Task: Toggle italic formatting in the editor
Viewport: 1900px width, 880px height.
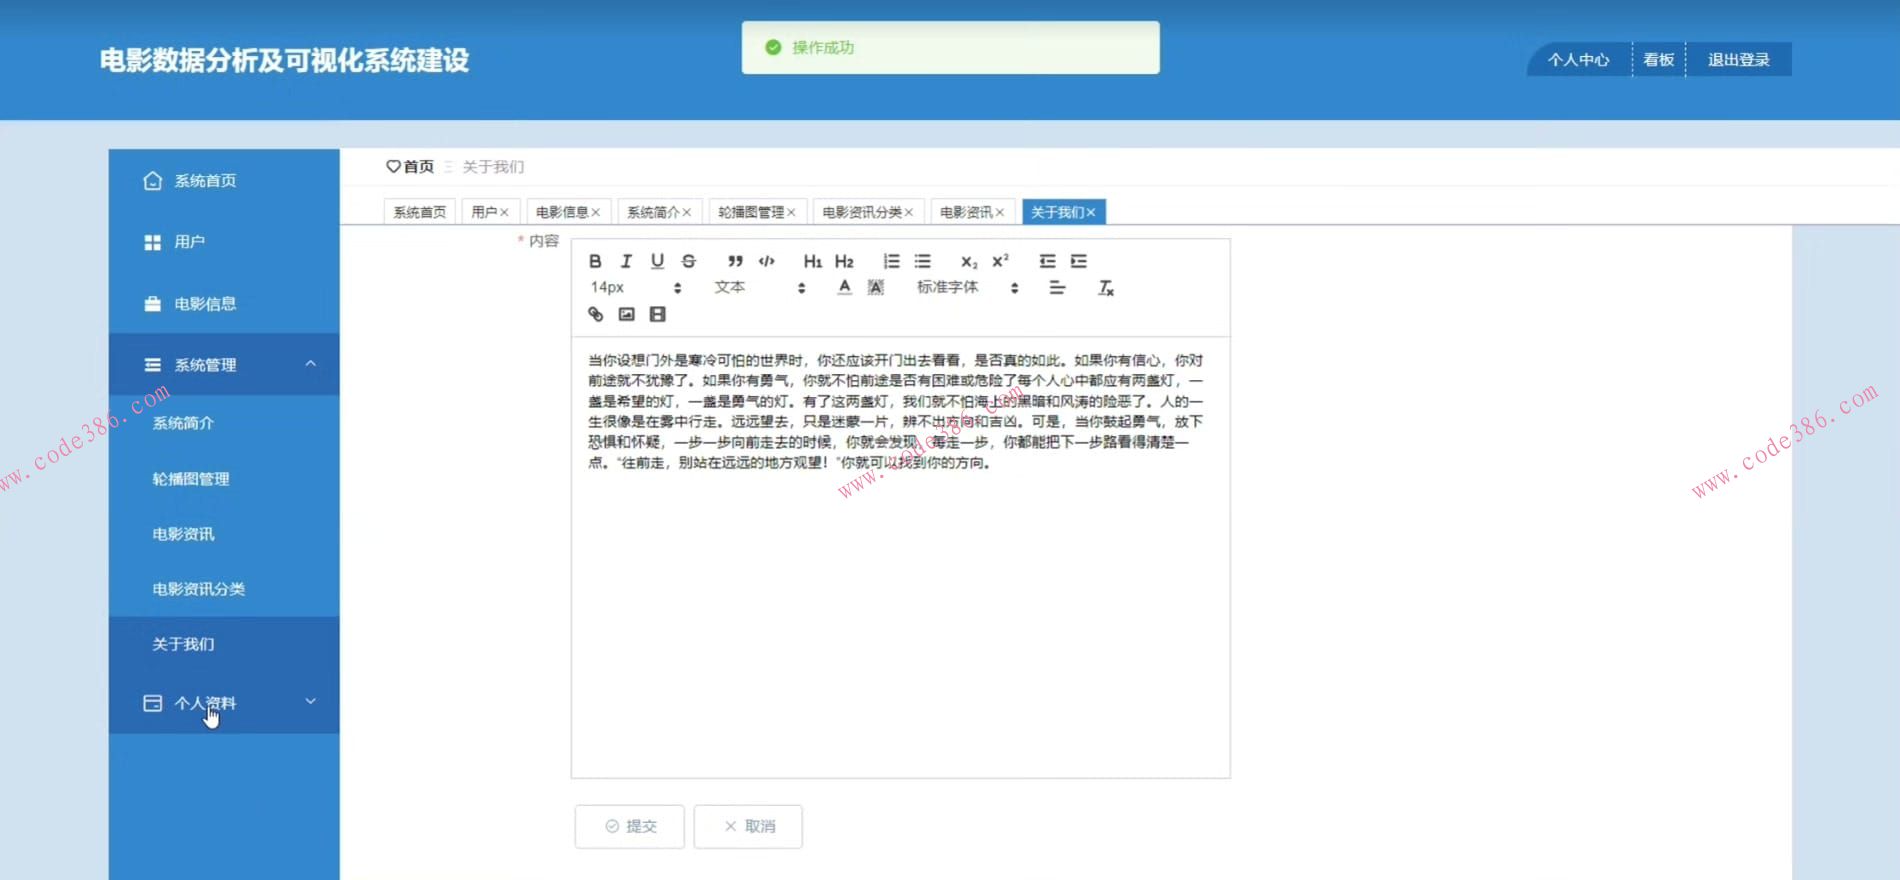Action: coord(626,261)
